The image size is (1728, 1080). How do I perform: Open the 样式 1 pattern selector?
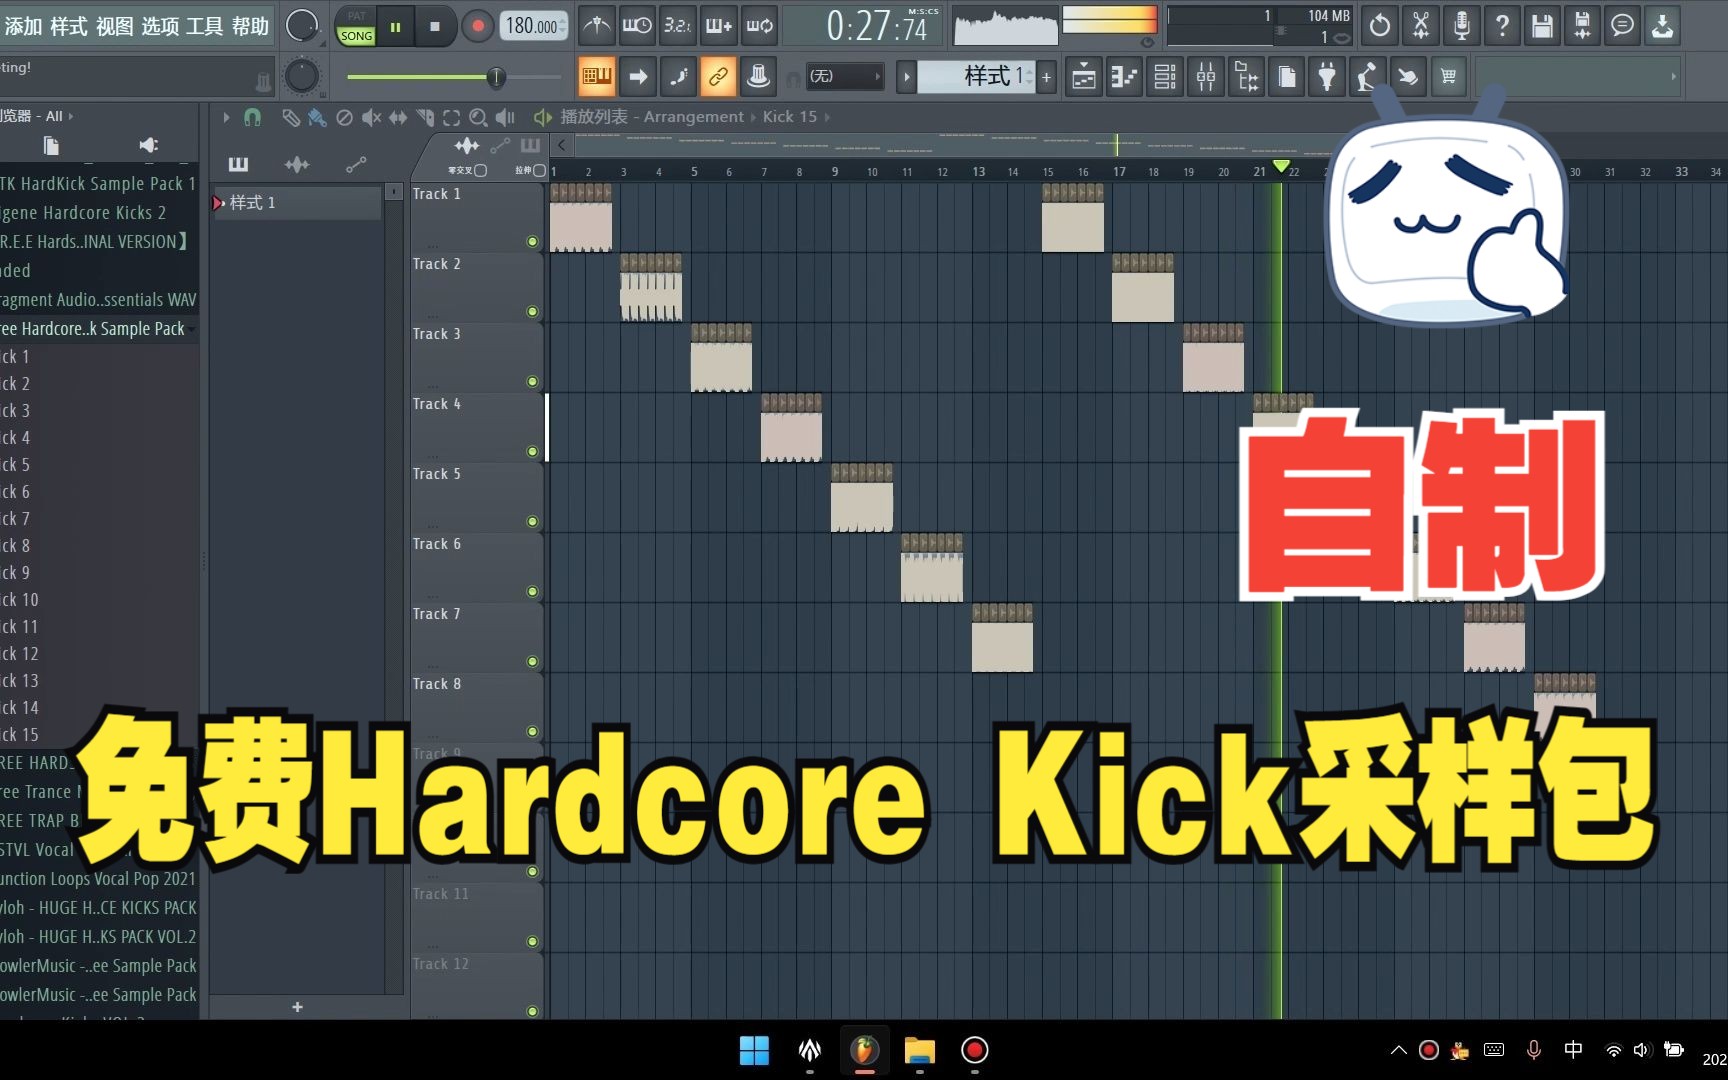coord(977,76)
